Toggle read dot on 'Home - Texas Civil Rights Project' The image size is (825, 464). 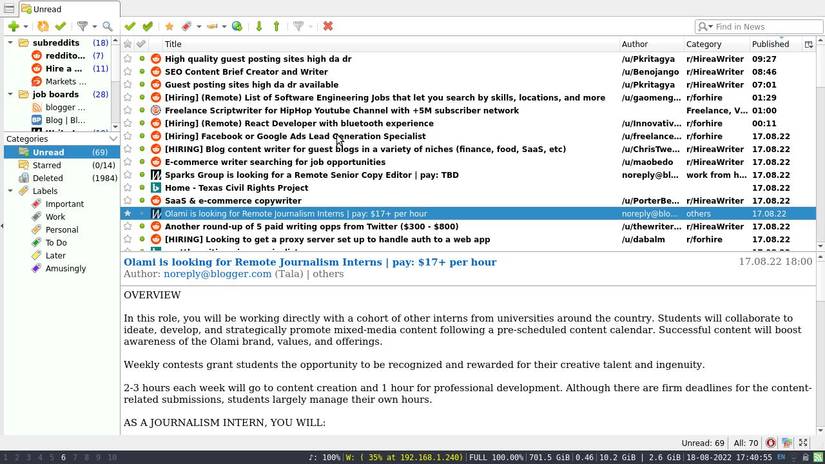(x=142, y=188)
